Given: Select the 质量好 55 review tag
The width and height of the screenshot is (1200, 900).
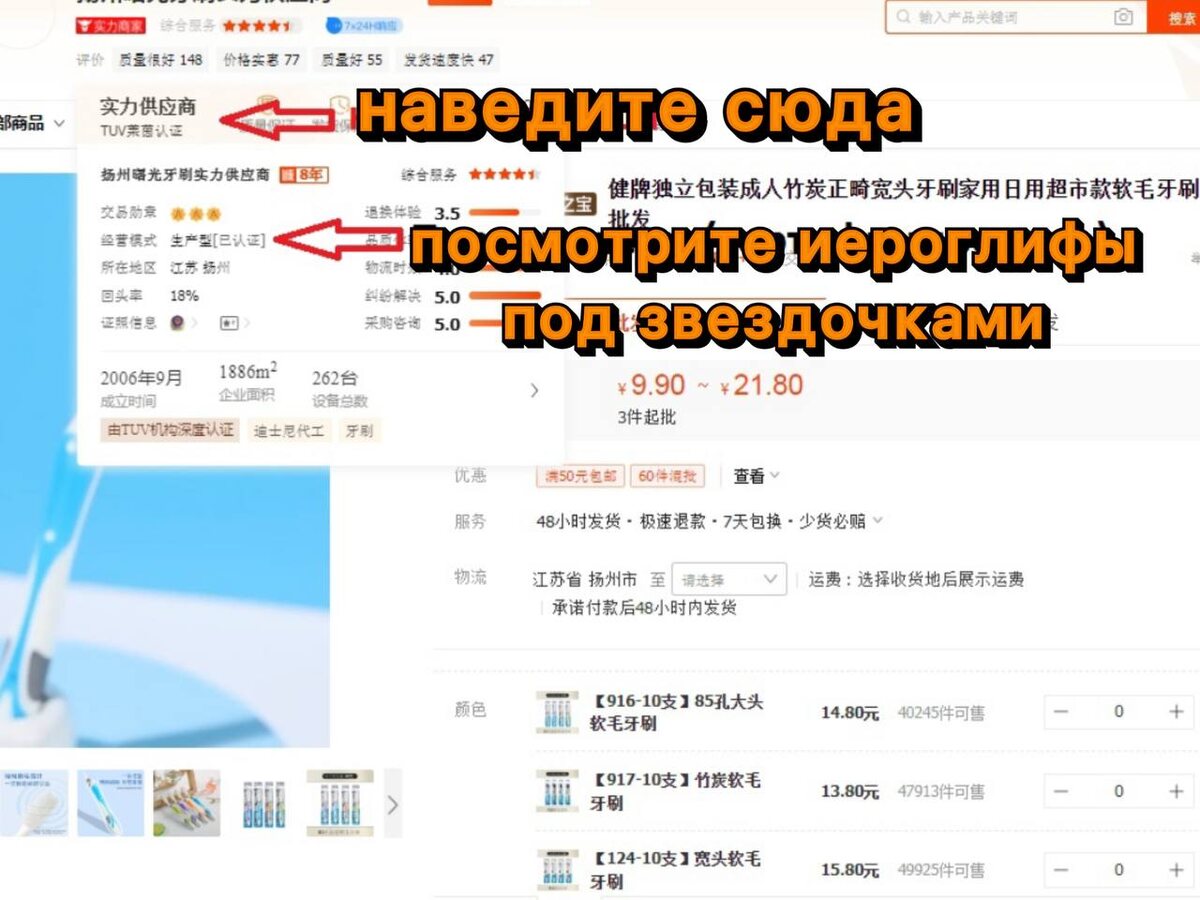Looking at the screenshot, I should pos(351,60).
